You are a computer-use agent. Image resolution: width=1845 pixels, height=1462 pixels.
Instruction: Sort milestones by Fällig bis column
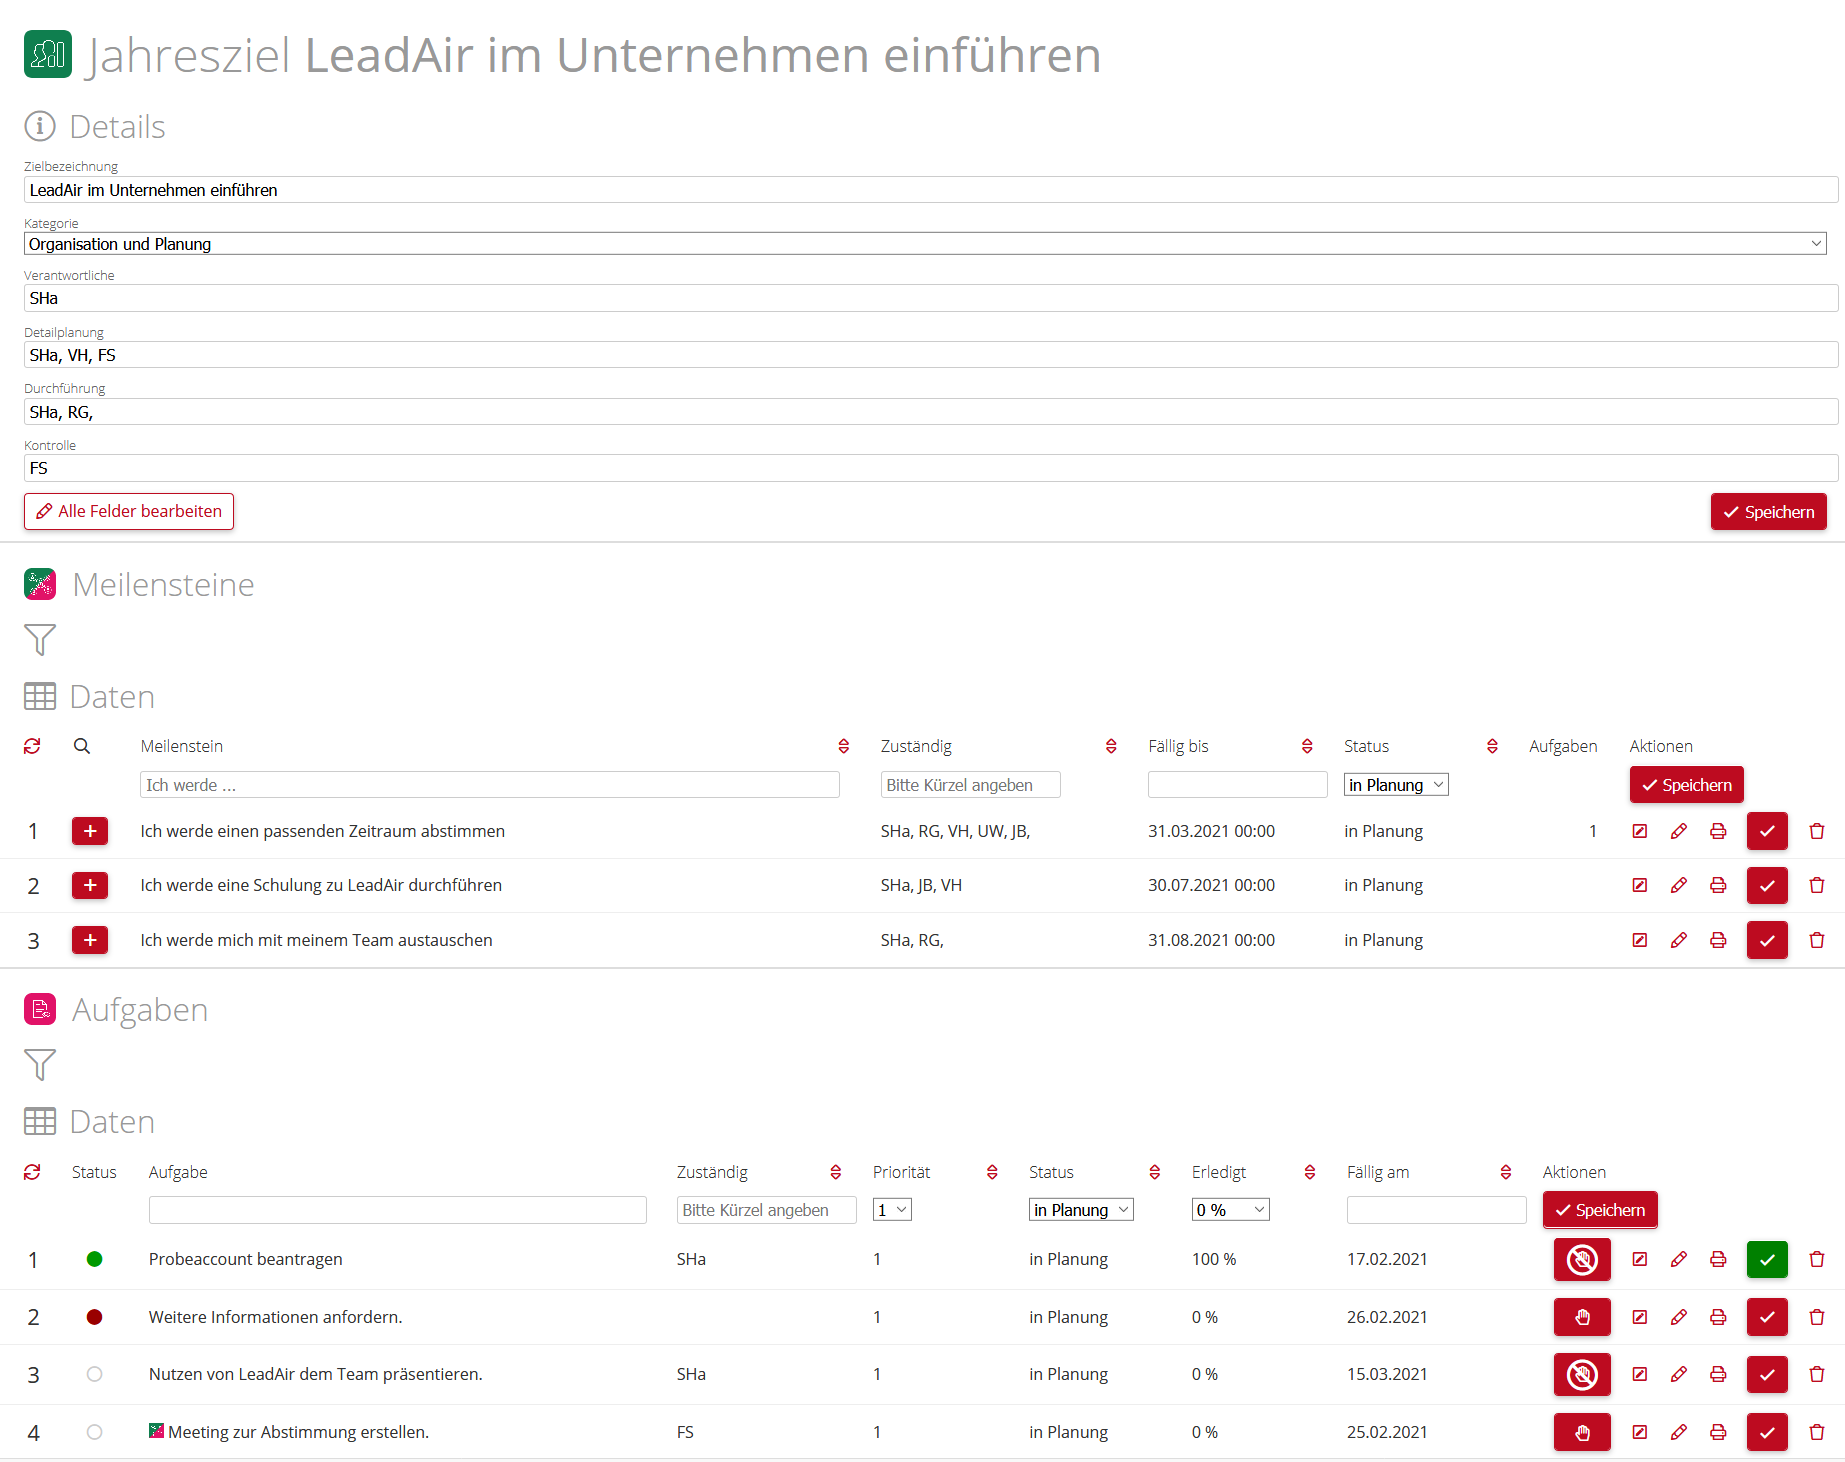pyautogui.click(x=1307, y=746)
